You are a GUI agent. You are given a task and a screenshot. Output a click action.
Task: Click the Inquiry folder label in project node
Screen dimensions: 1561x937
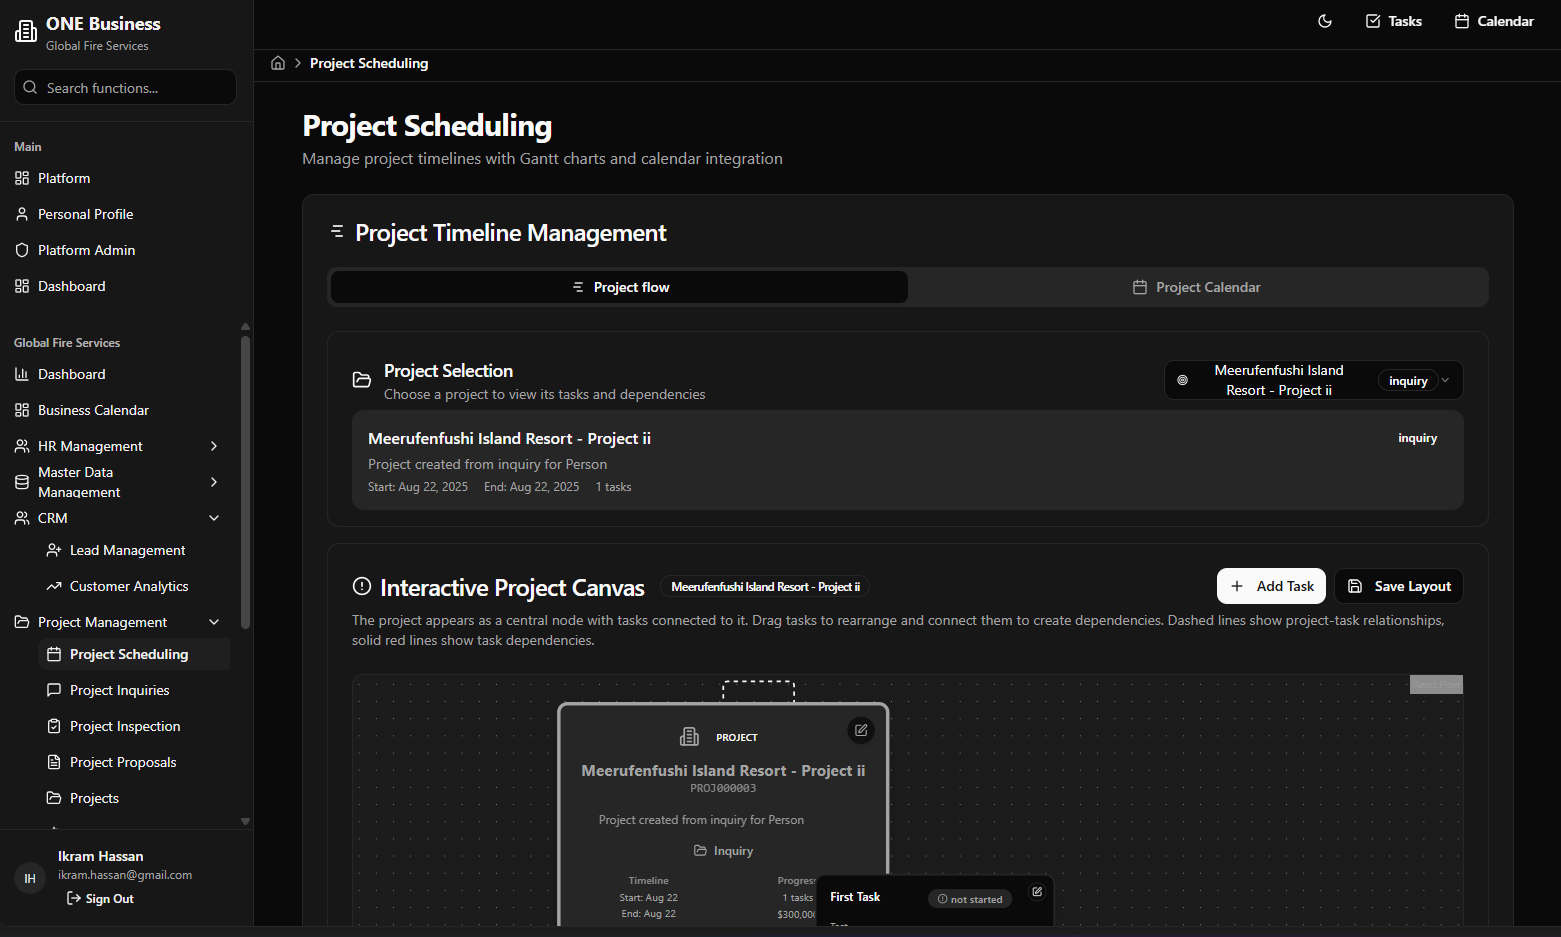click(x=723, y=851)
